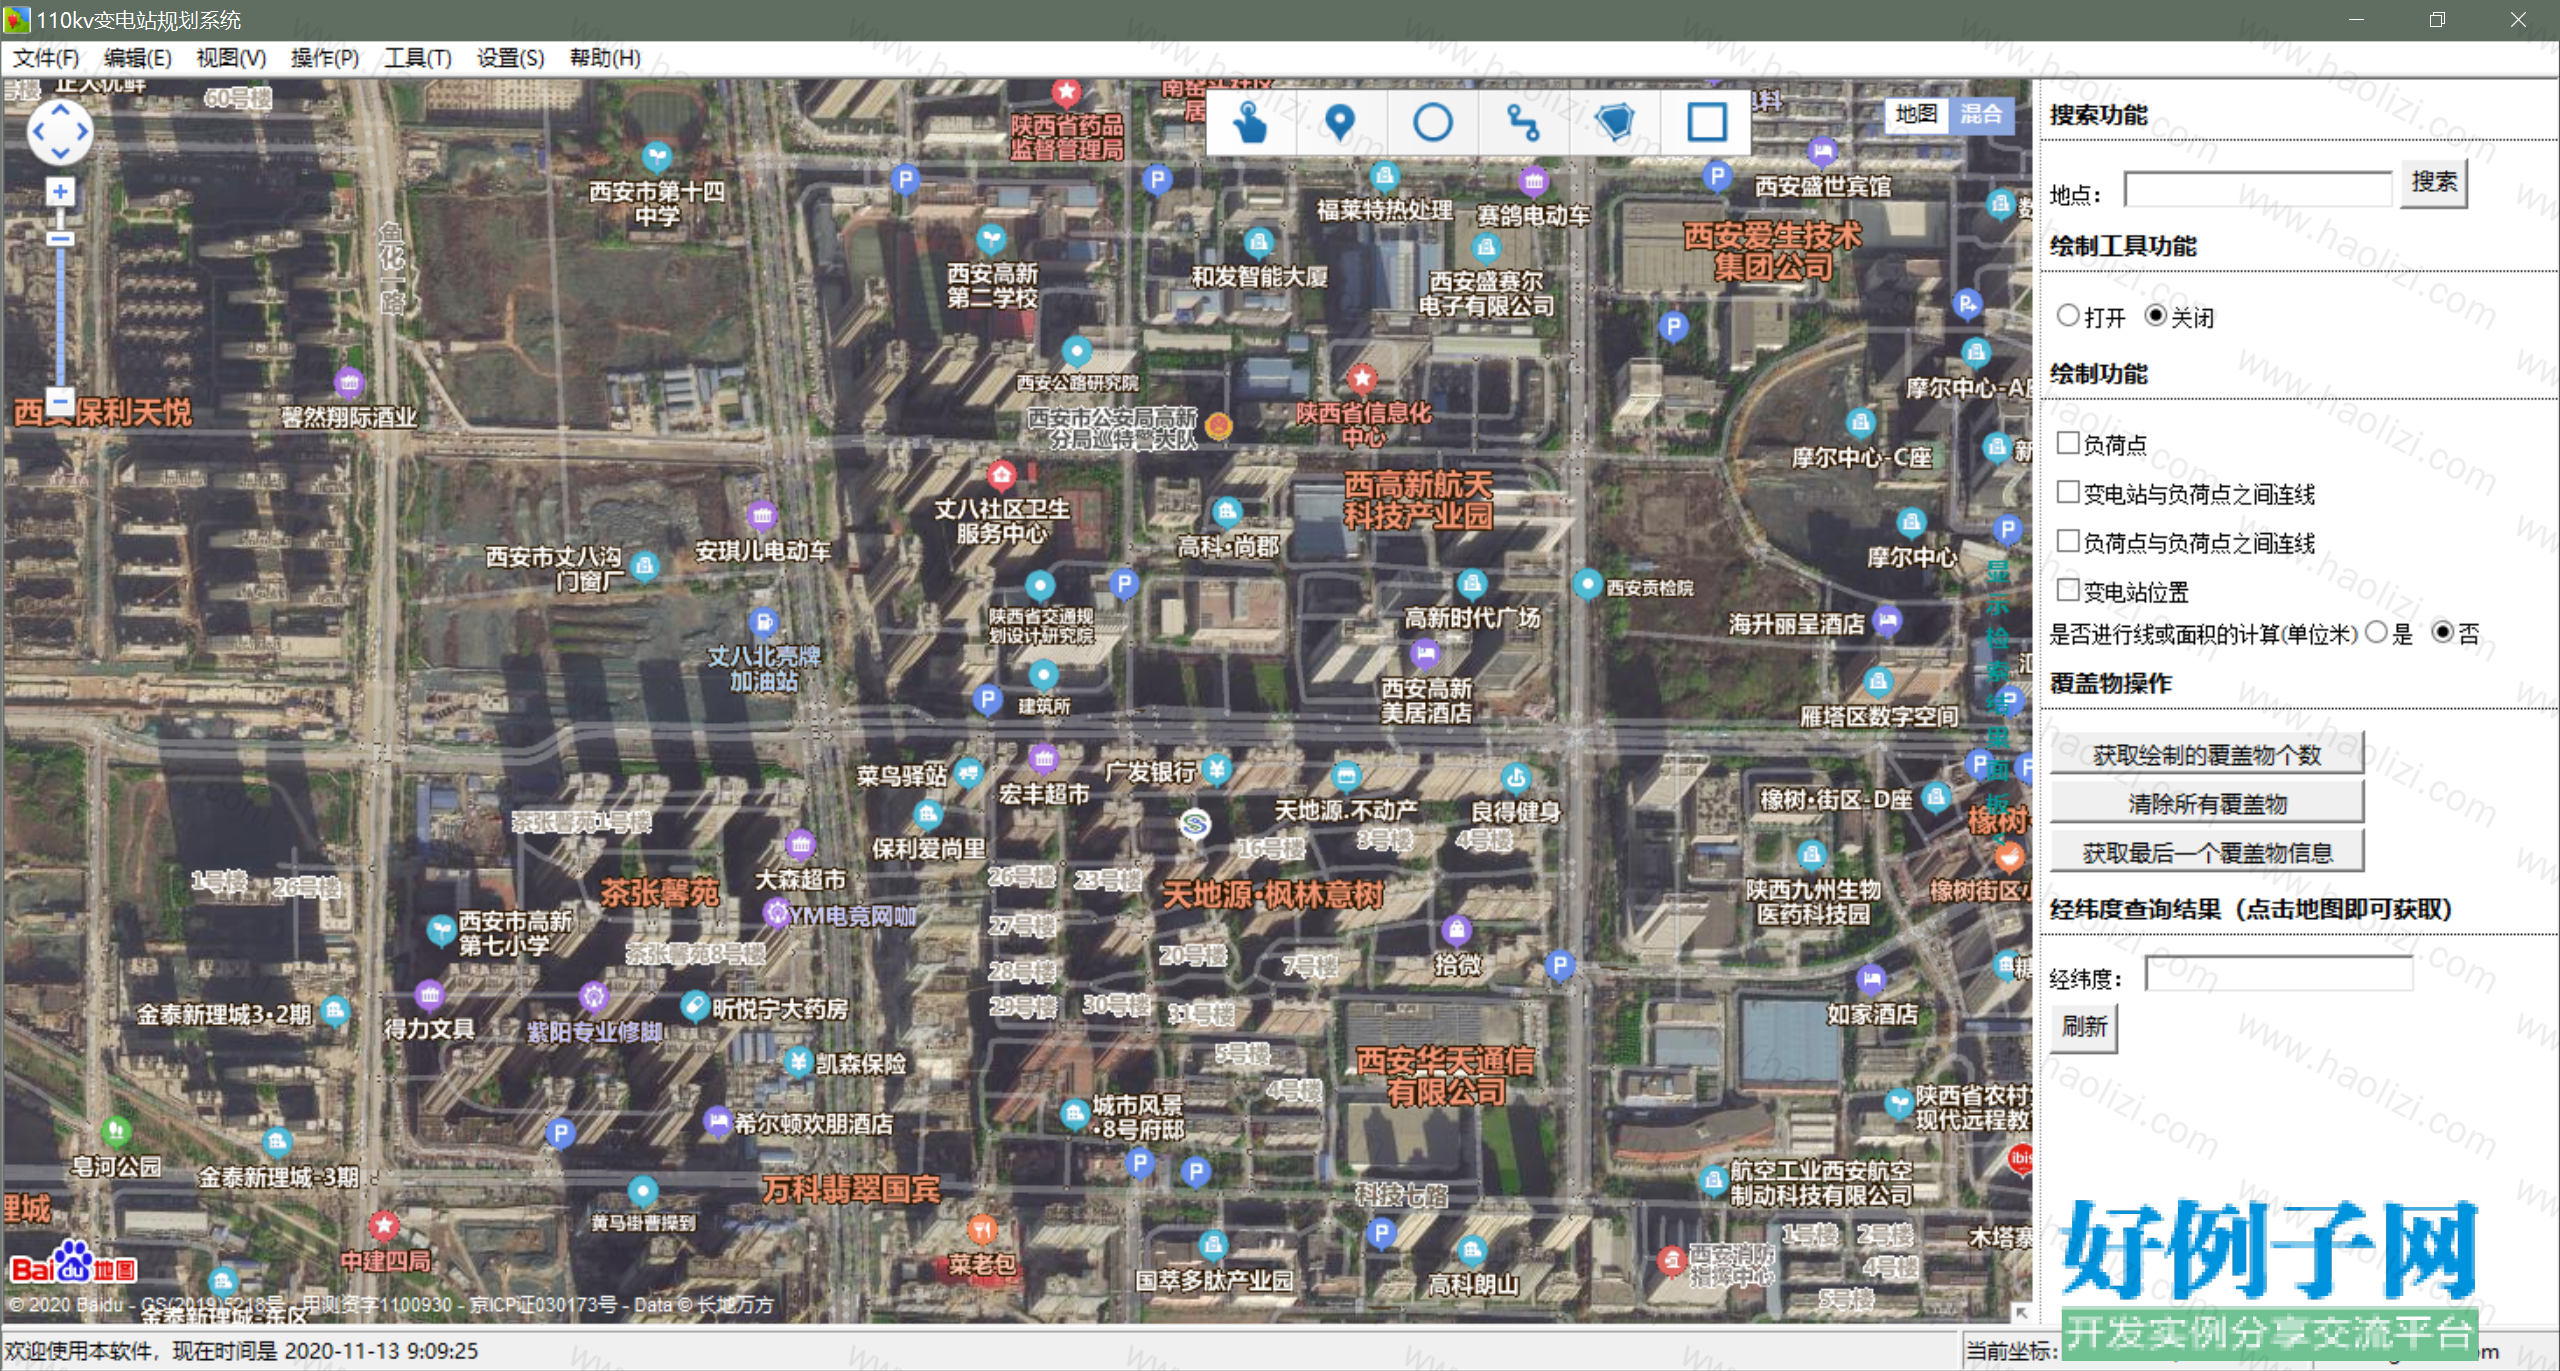Viewport: 2560px width, 1371px height.
Task: Click the 西安高新第七小学 marker
Action: tap(441, 930)
